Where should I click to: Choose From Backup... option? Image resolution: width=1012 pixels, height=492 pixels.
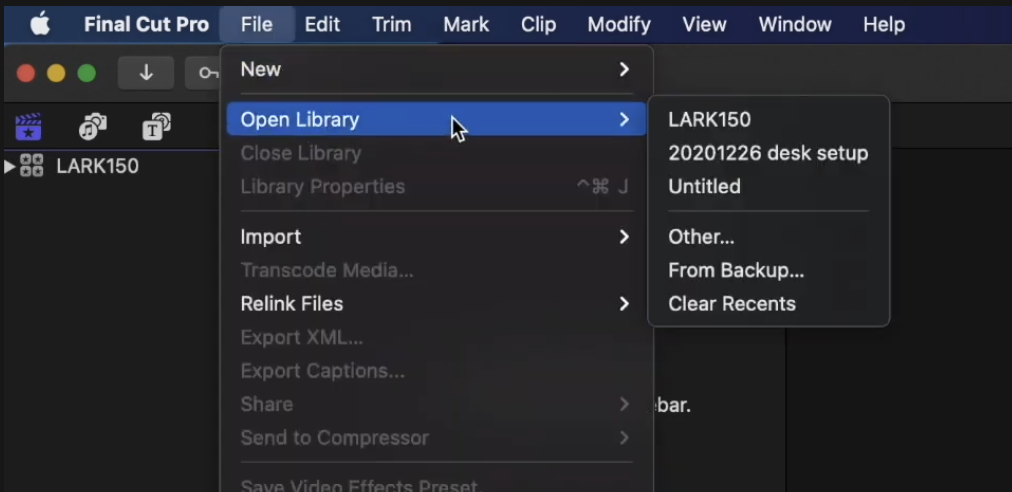pyautogui.click(x=769, y=271)
